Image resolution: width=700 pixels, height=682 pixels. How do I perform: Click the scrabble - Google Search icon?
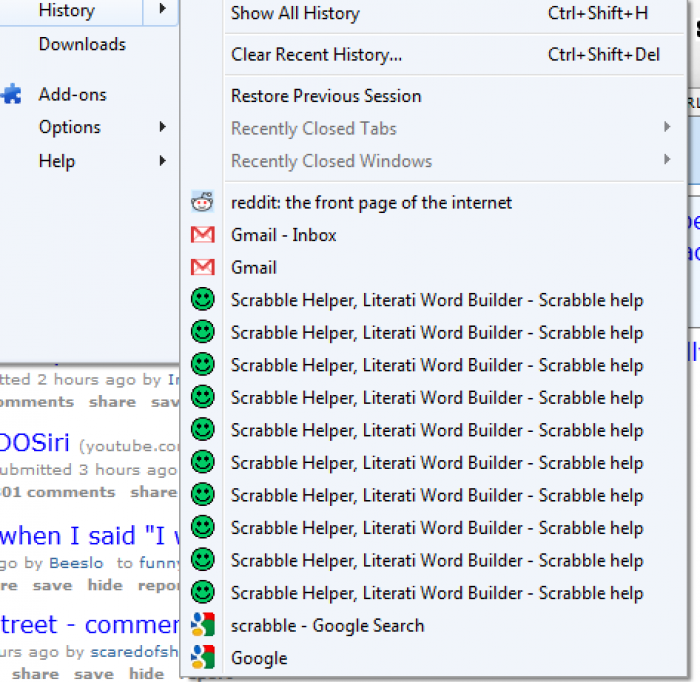[203, 626]
